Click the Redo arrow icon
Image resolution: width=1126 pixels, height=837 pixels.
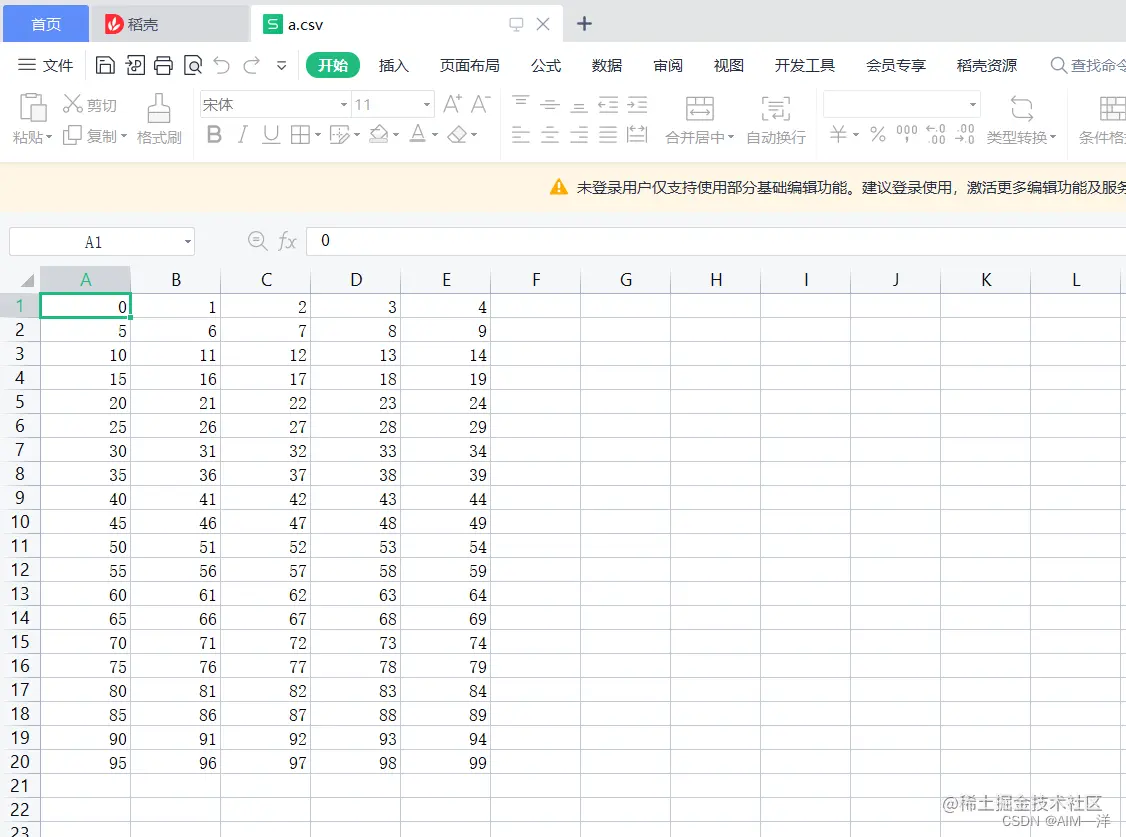coord(251,65)
